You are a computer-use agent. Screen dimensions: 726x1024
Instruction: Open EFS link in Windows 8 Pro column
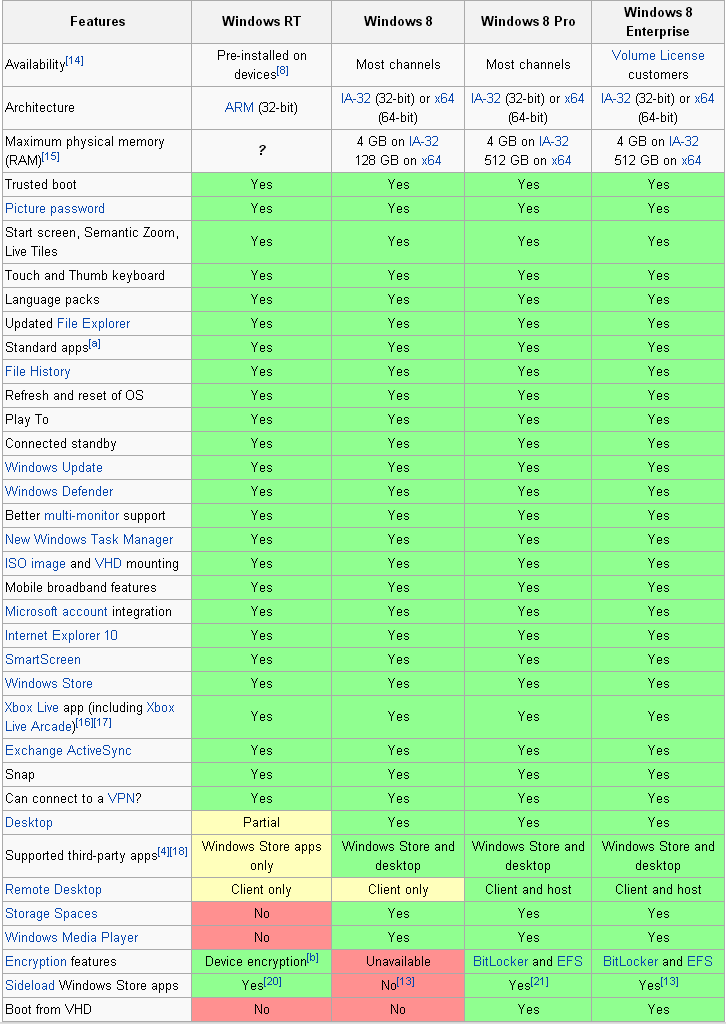(x=570, y=961)
